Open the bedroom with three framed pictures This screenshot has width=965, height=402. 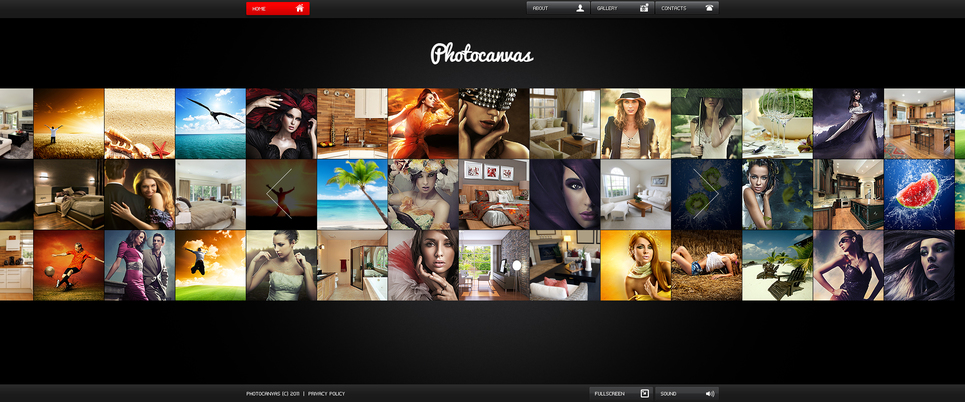tap(494, 195)
